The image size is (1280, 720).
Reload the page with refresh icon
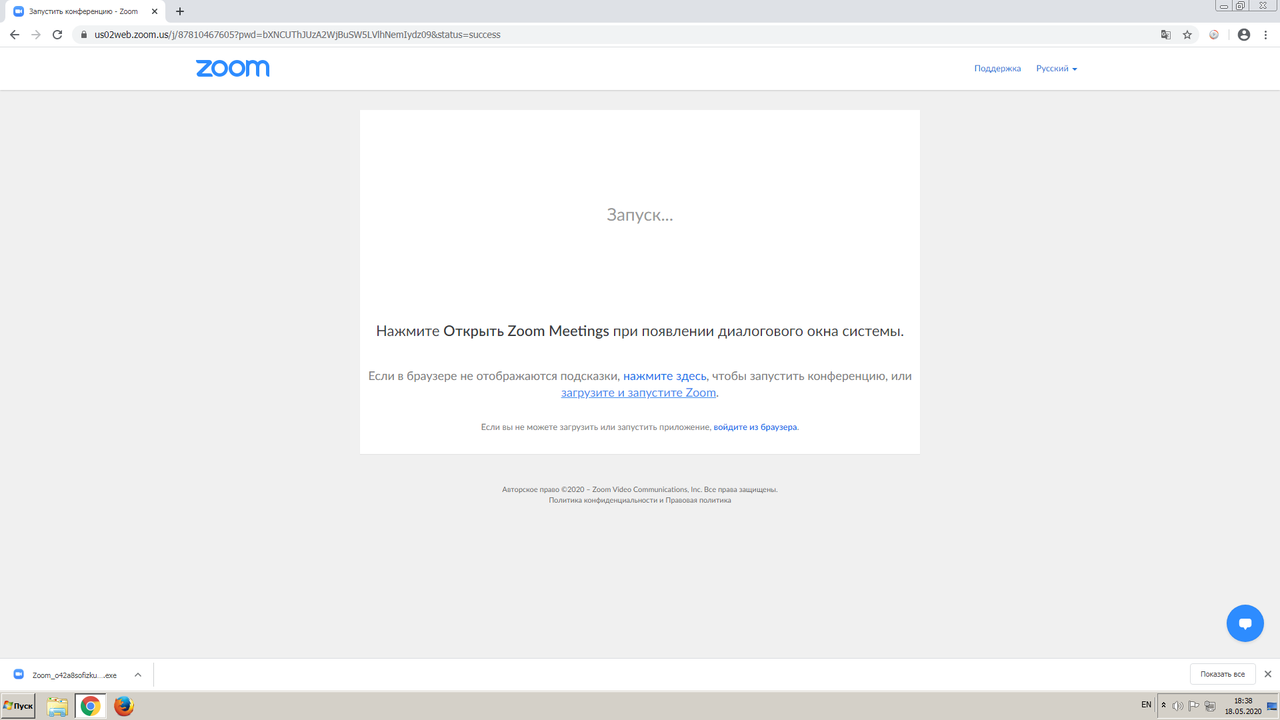pyautogui.click(x=58, y=34)
